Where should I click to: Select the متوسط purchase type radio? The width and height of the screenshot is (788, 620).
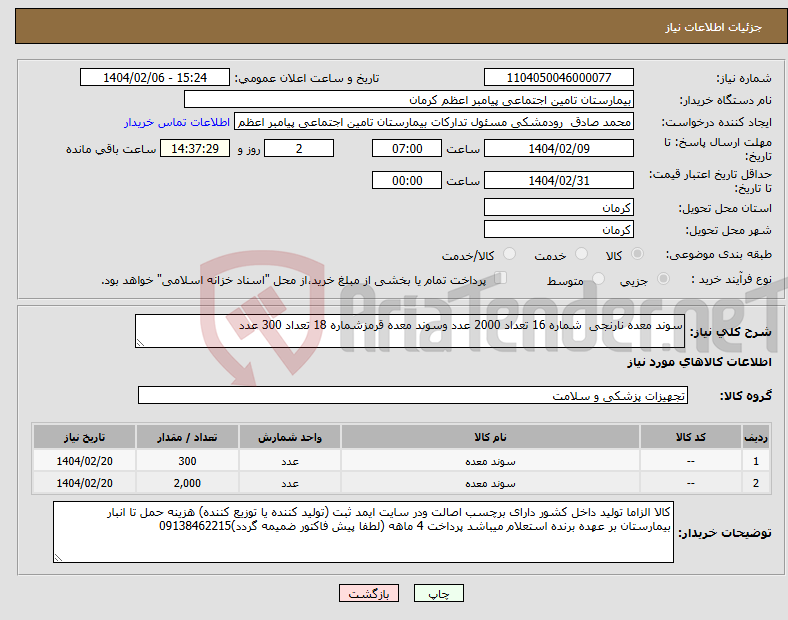tap(599, 278)
